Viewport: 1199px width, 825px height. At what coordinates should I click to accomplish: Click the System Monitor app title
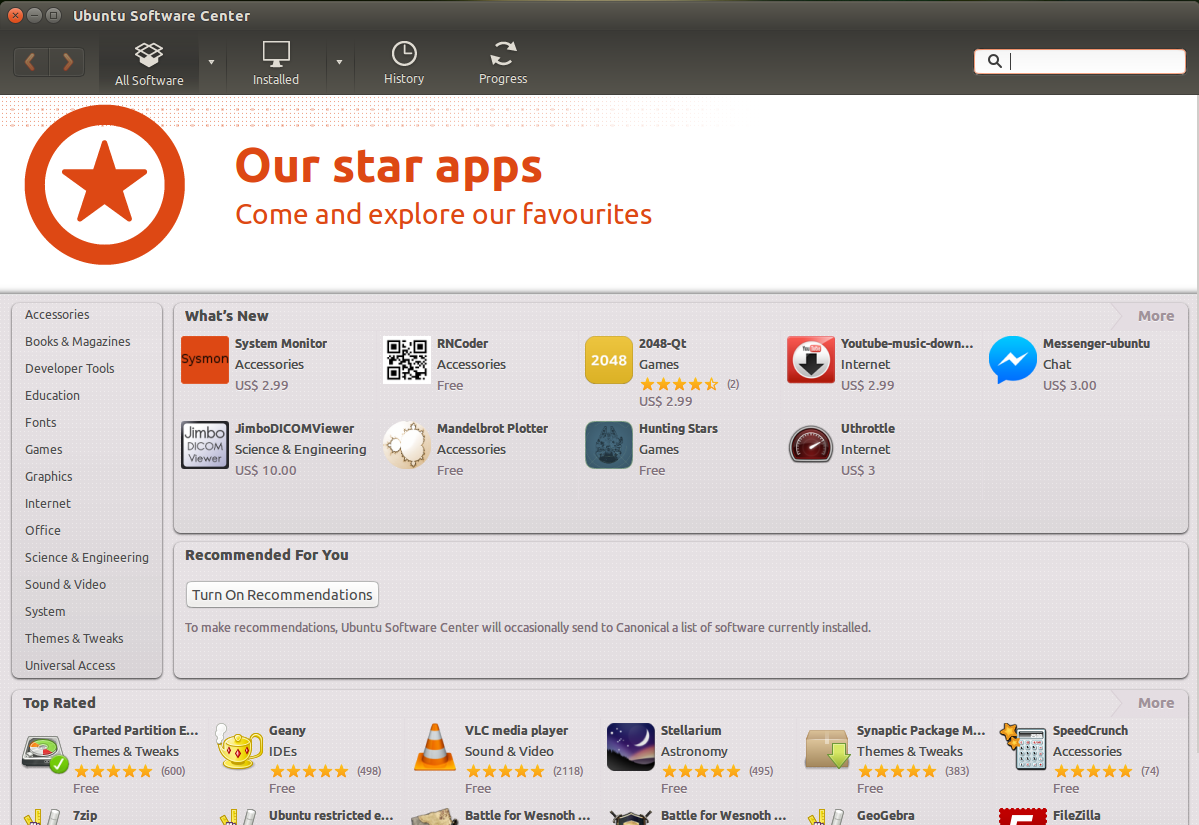(281, 343)
